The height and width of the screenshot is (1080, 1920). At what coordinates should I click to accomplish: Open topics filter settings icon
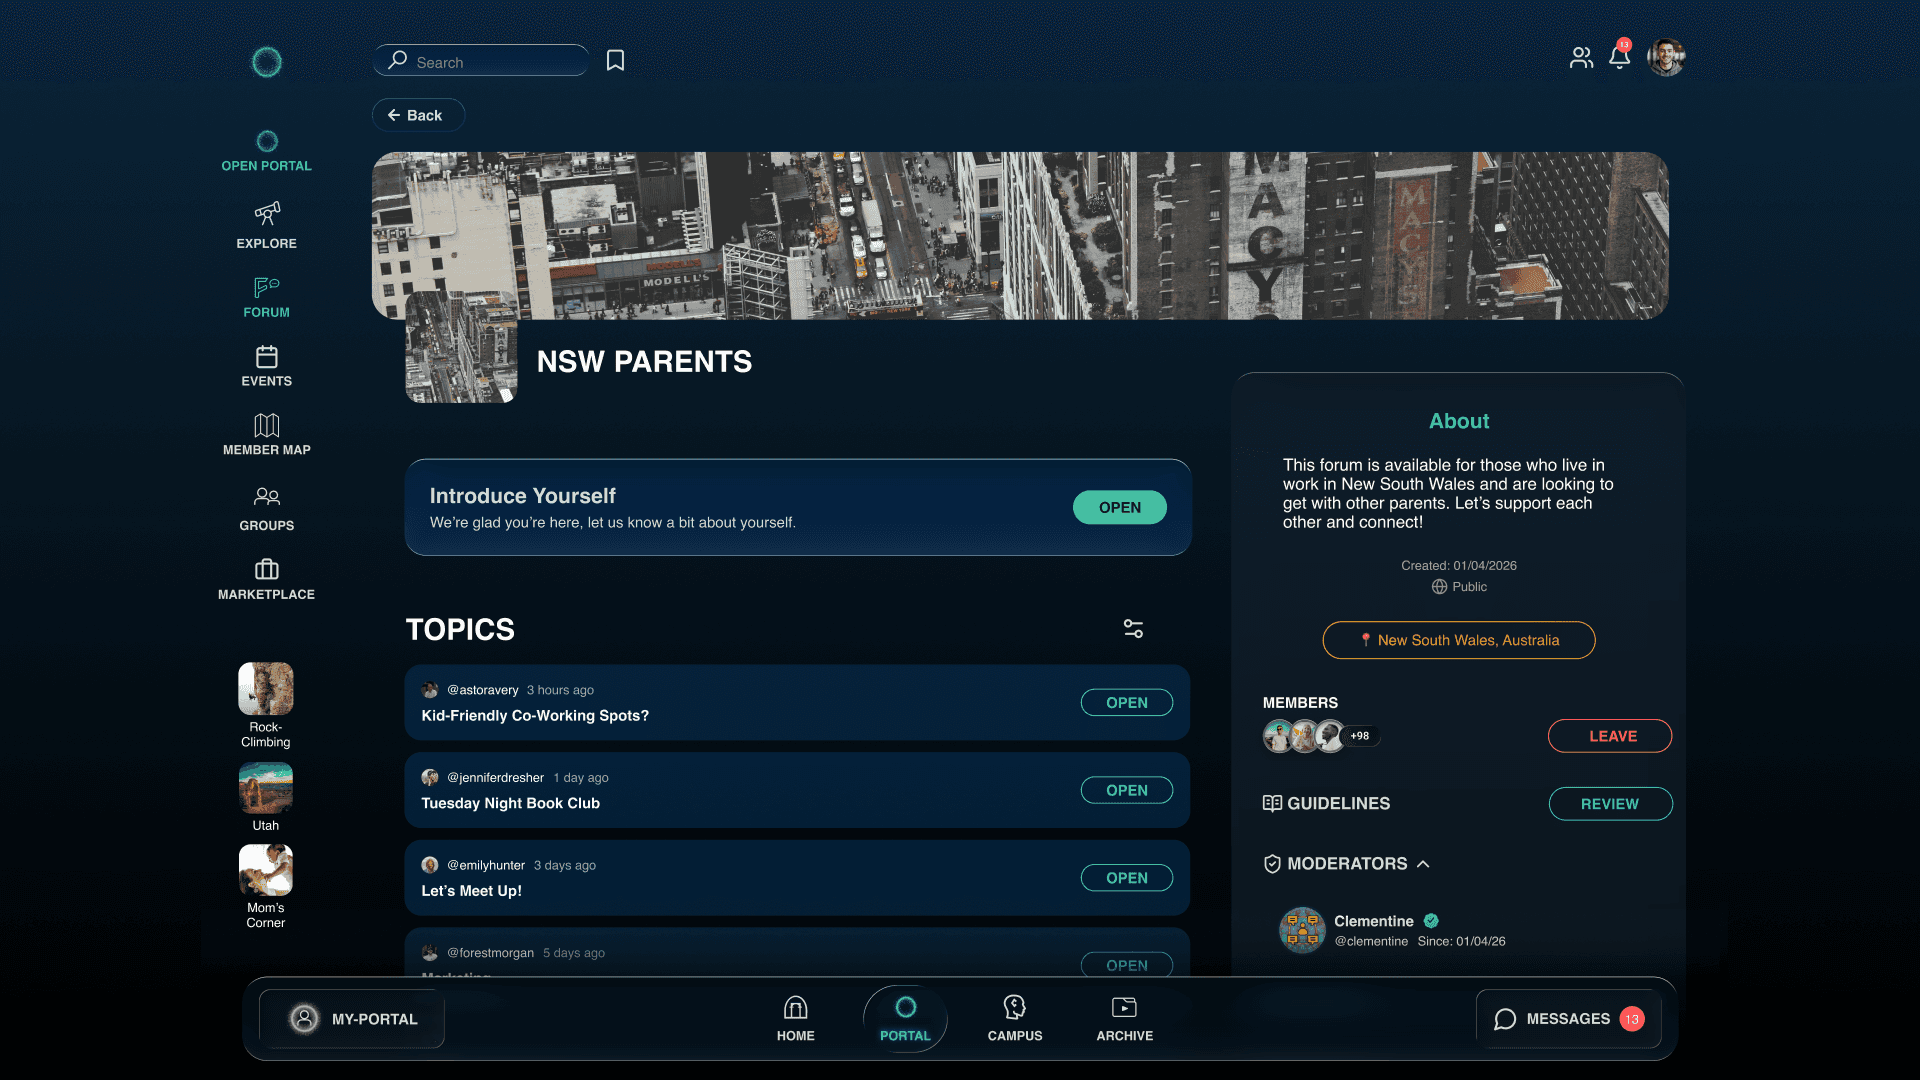pos(1133,629)
